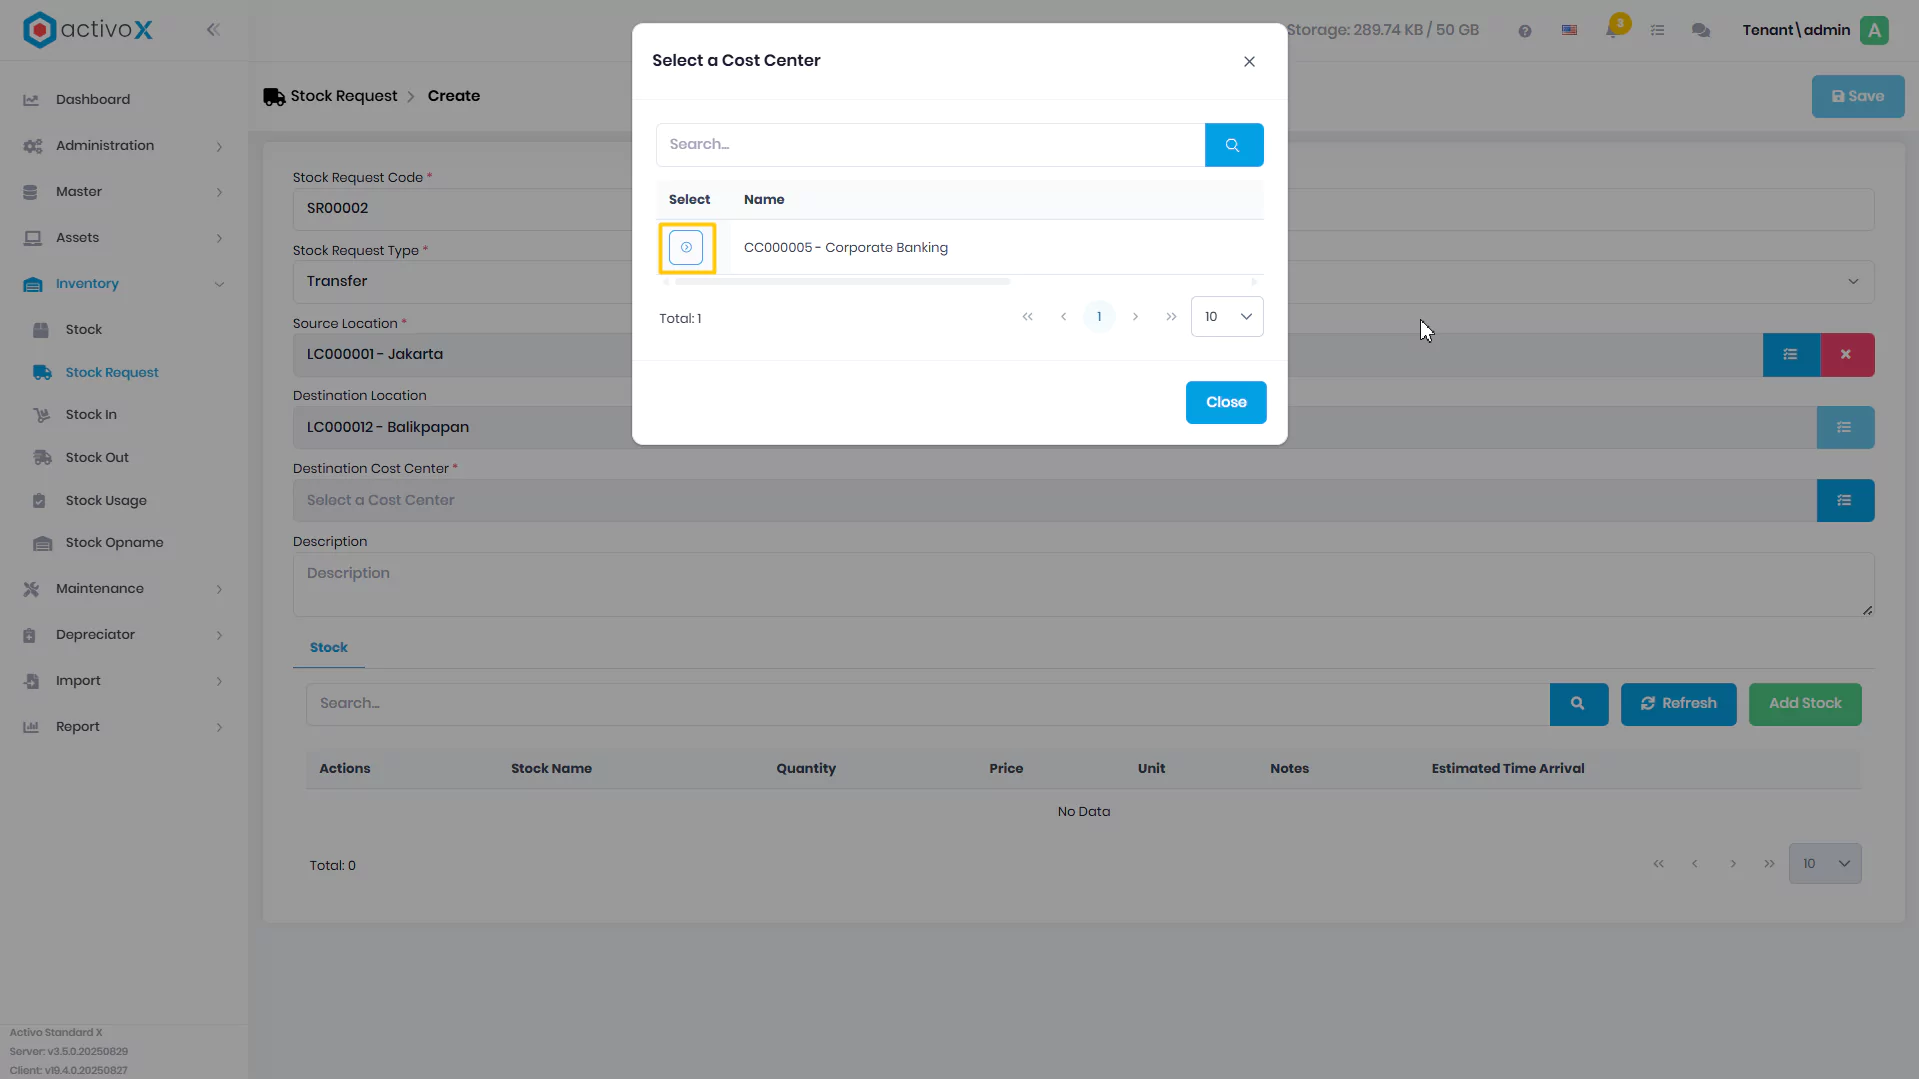Go to last page in dialog pagination
The width and height of the screenshot is (1919, 1079).
coord(1171,317)
